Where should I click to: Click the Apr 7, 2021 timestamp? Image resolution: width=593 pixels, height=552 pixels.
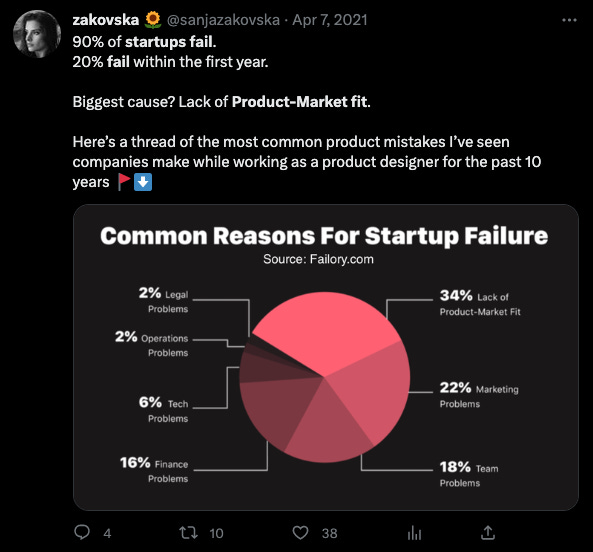[x=330, y=20]
